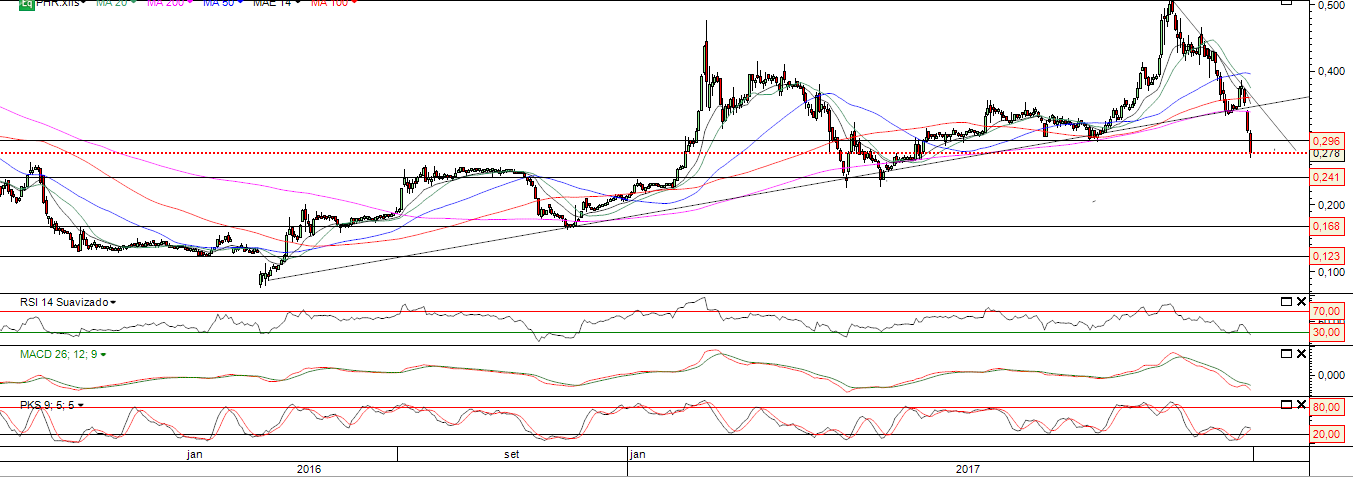Select the PKS 20,00 level label

(1326, 434)
